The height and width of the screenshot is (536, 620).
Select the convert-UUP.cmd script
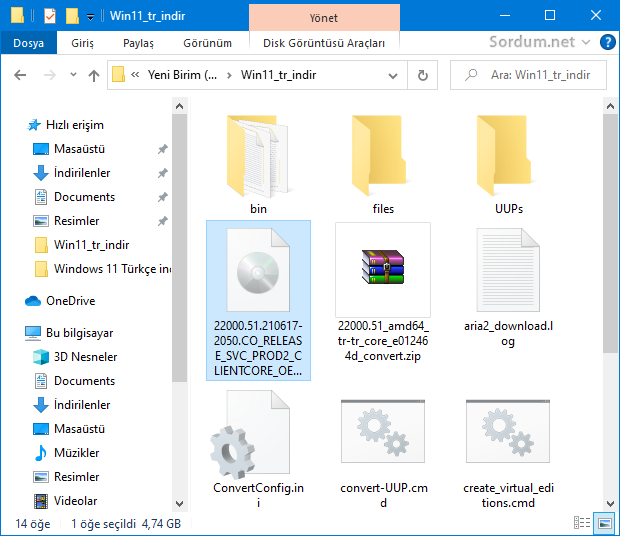pyautogui.click(x=383, y=453)
